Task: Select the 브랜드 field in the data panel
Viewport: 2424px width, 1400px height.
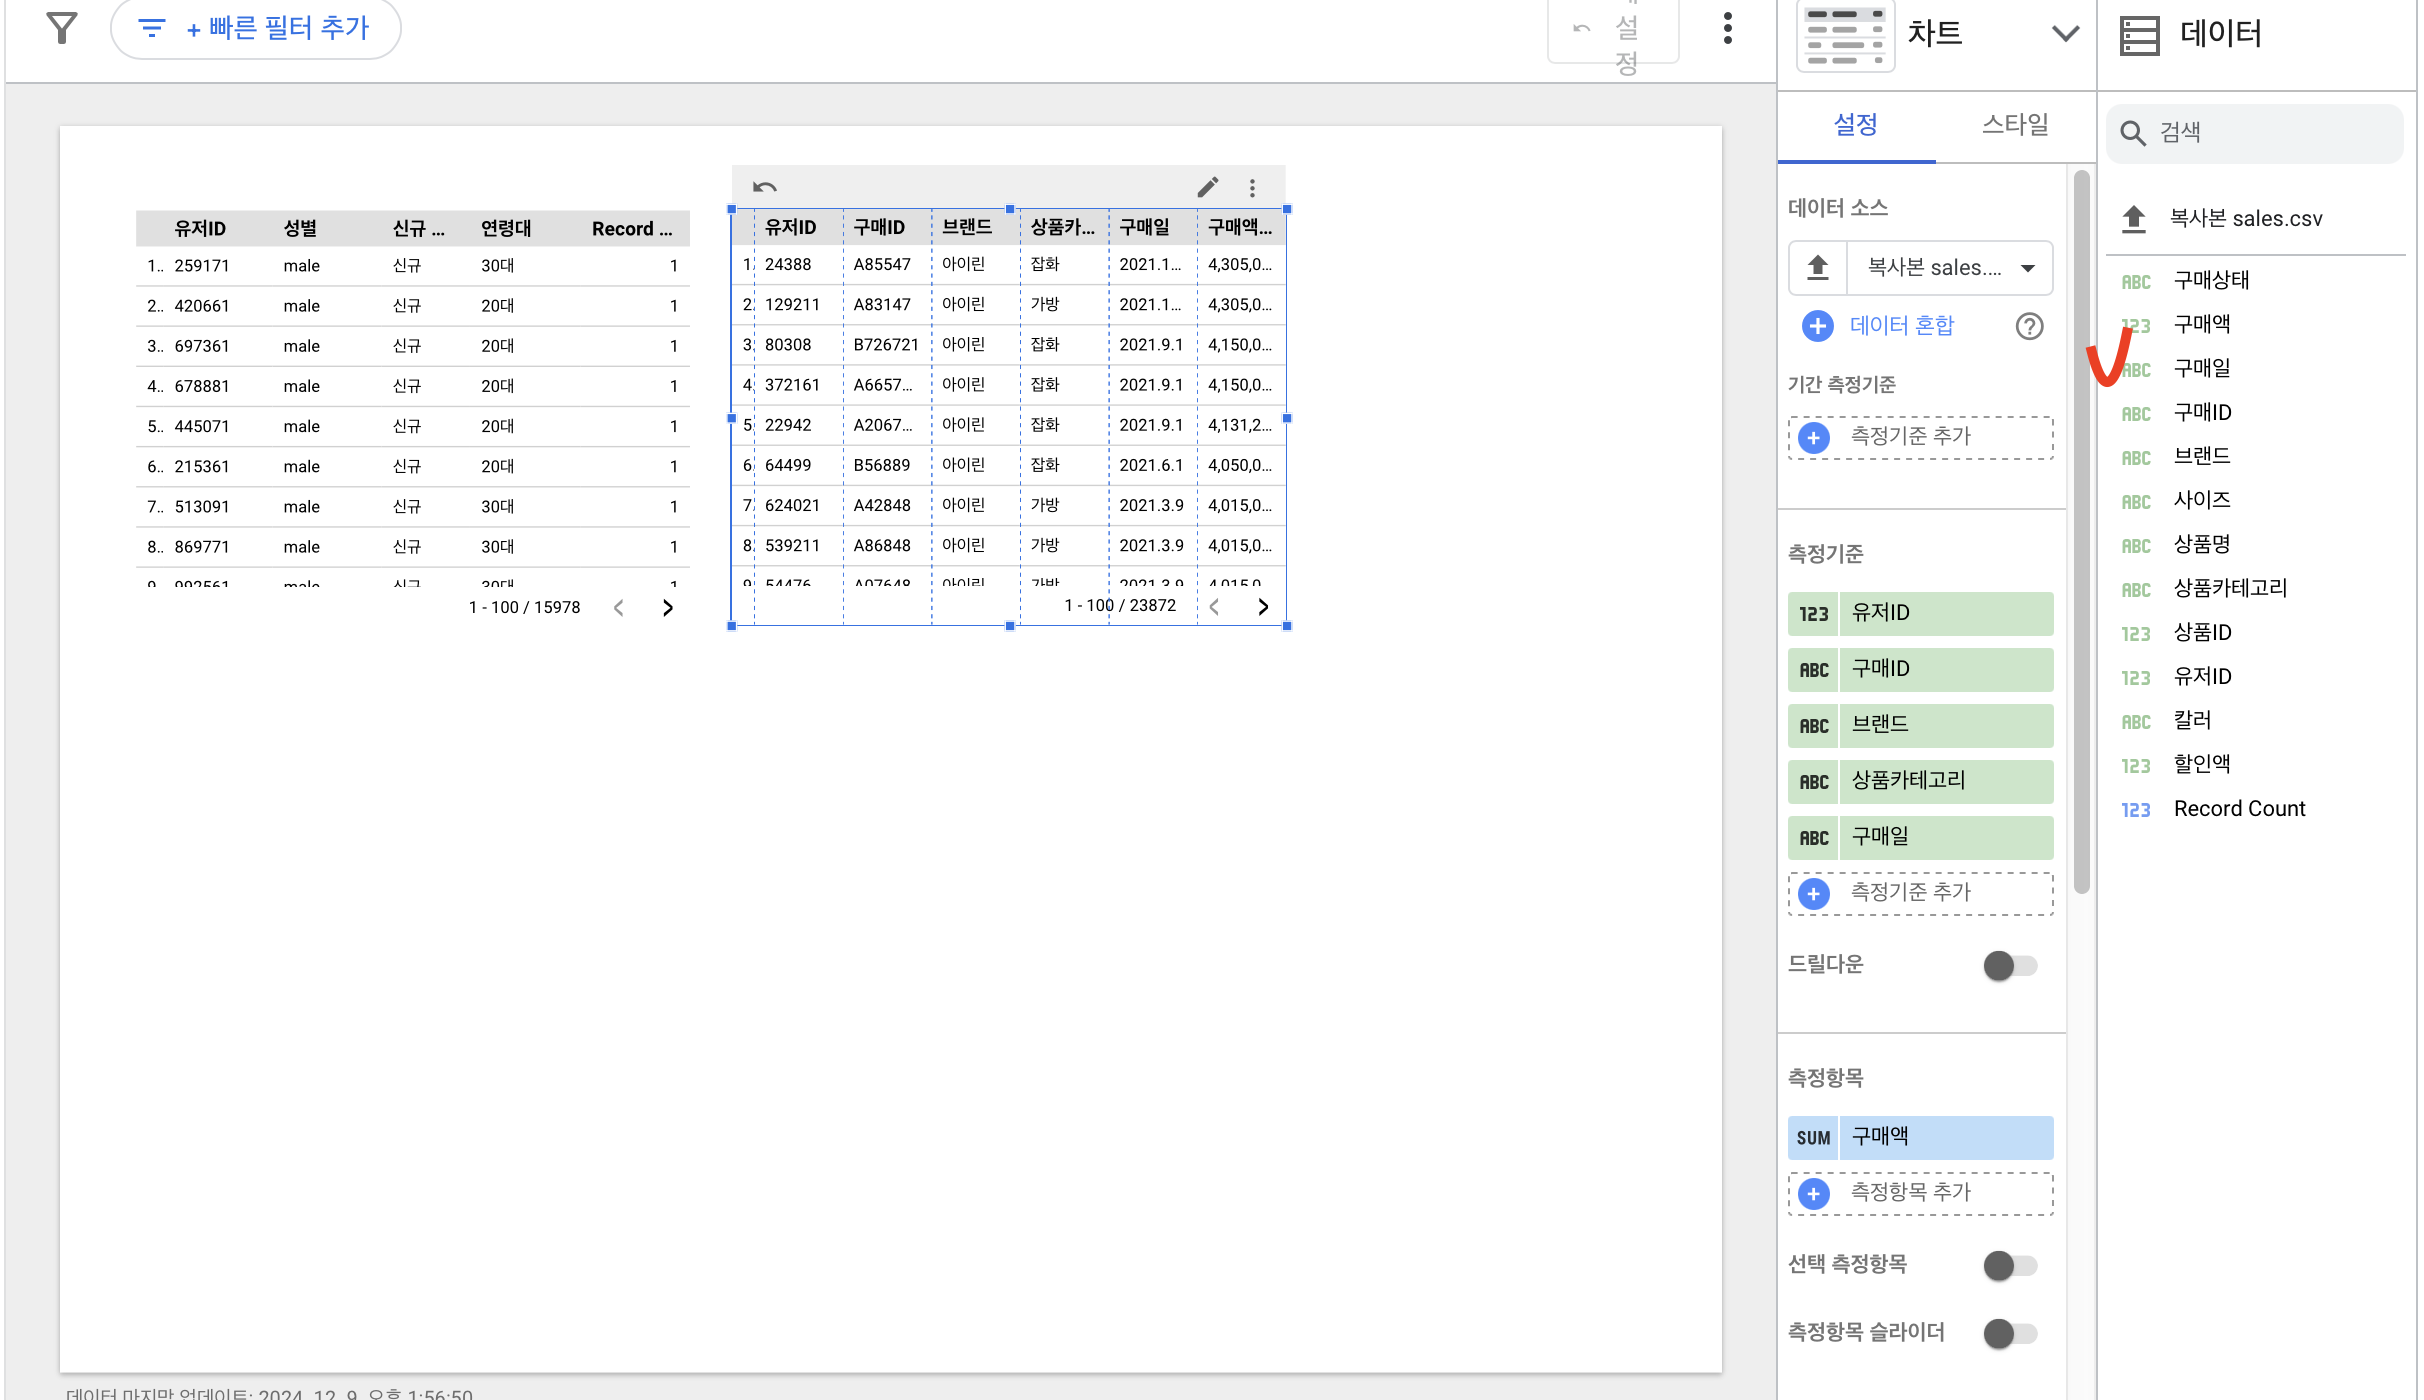Action: (2202, 457)
